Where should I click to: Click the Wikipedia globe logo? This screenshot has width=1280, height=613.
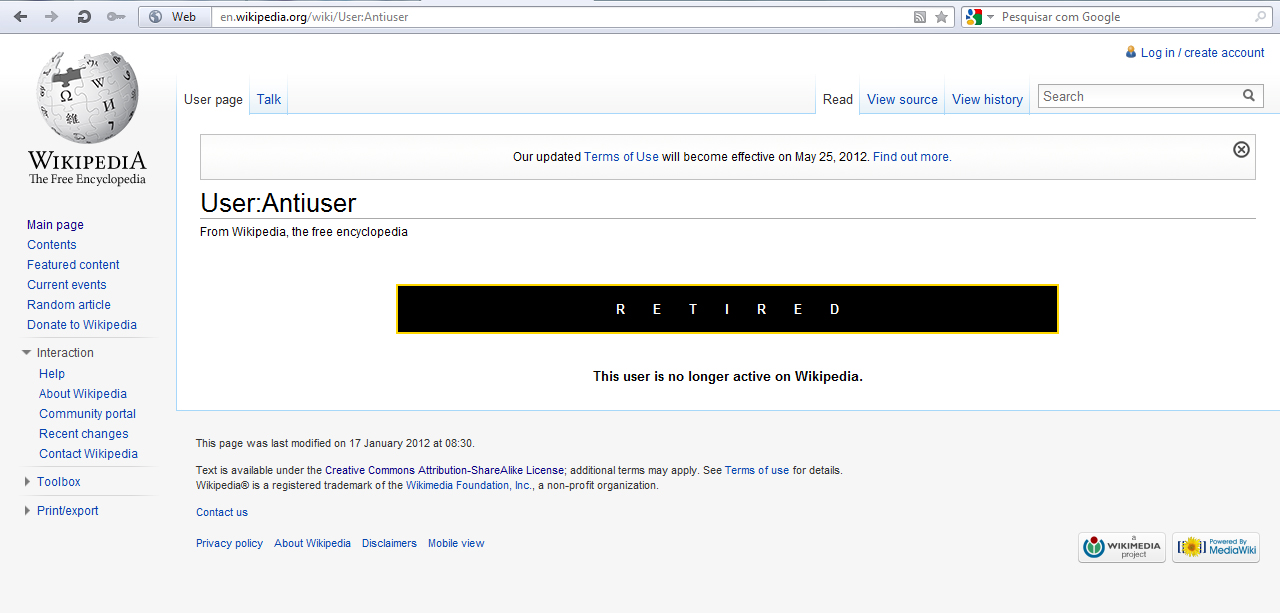87,98
